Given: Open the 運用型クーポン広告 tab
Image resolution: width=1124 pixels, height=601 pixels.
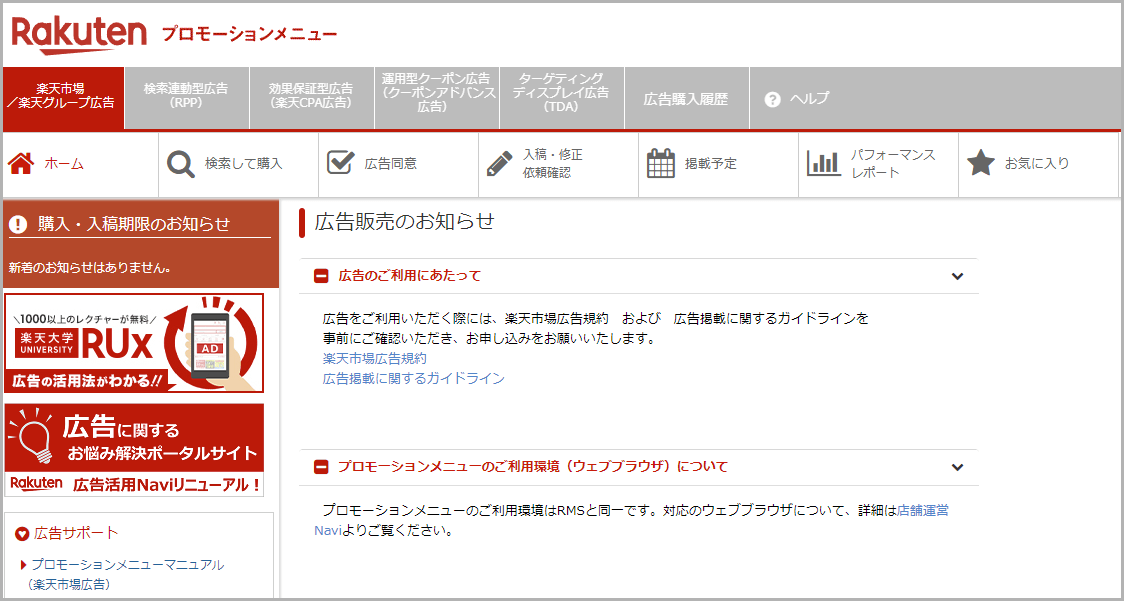Looking at the screenshot, I should (x=436, y=98).
